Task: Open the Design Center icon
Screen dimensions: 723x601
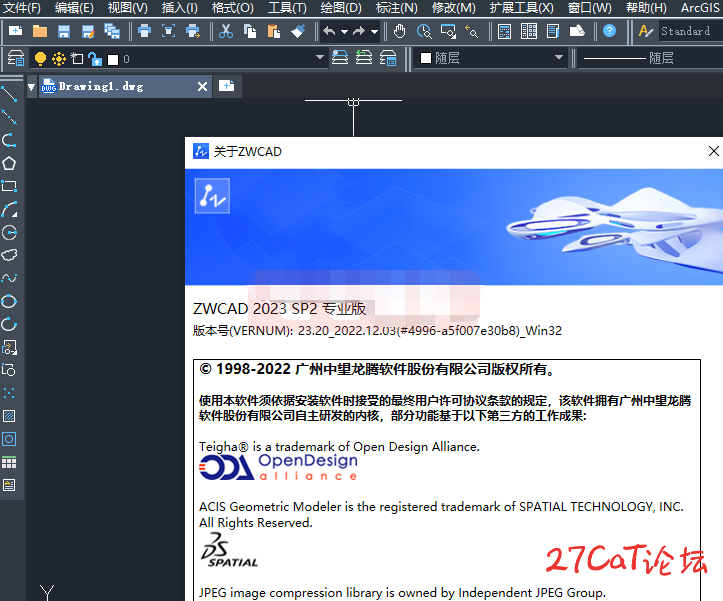Action: tap(528, 31)
